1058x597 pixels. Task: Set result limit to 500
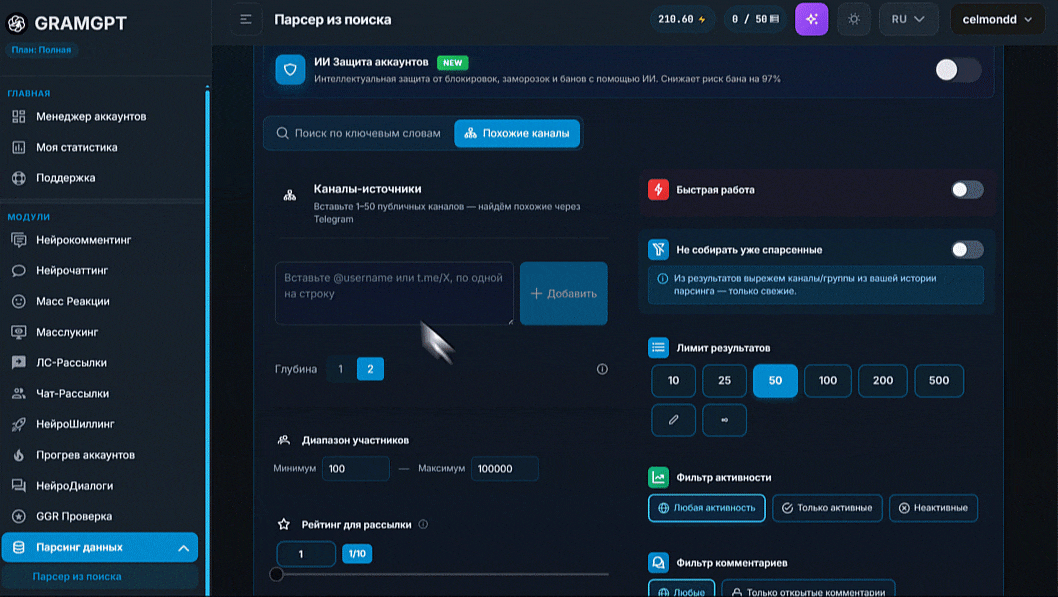pyautogui.click(x=939, y=380)
